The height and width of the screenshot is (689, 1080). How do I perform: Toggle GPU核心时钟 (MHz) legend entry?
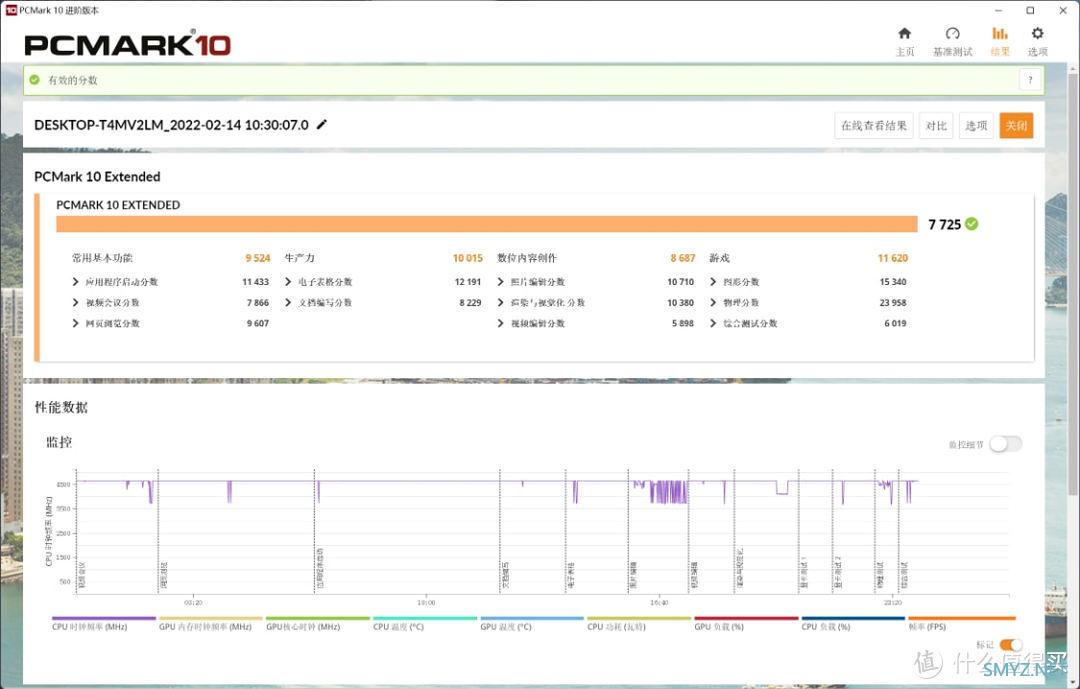(318, 624)
